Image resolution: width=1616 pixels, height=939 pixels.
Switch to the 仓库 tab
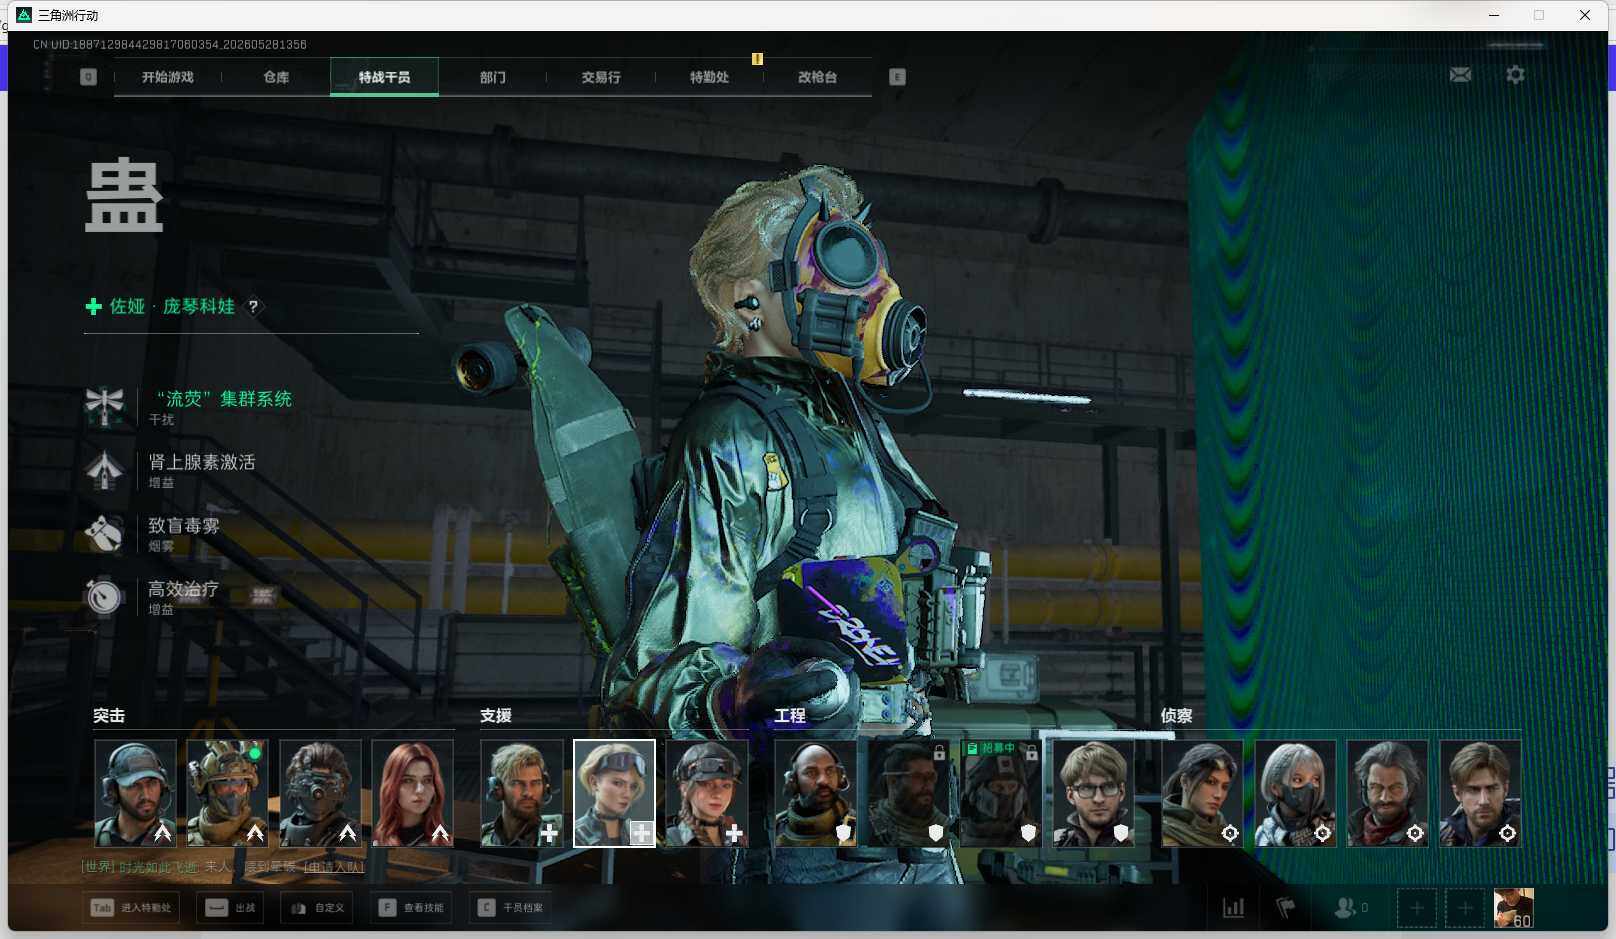coord(276,77)
